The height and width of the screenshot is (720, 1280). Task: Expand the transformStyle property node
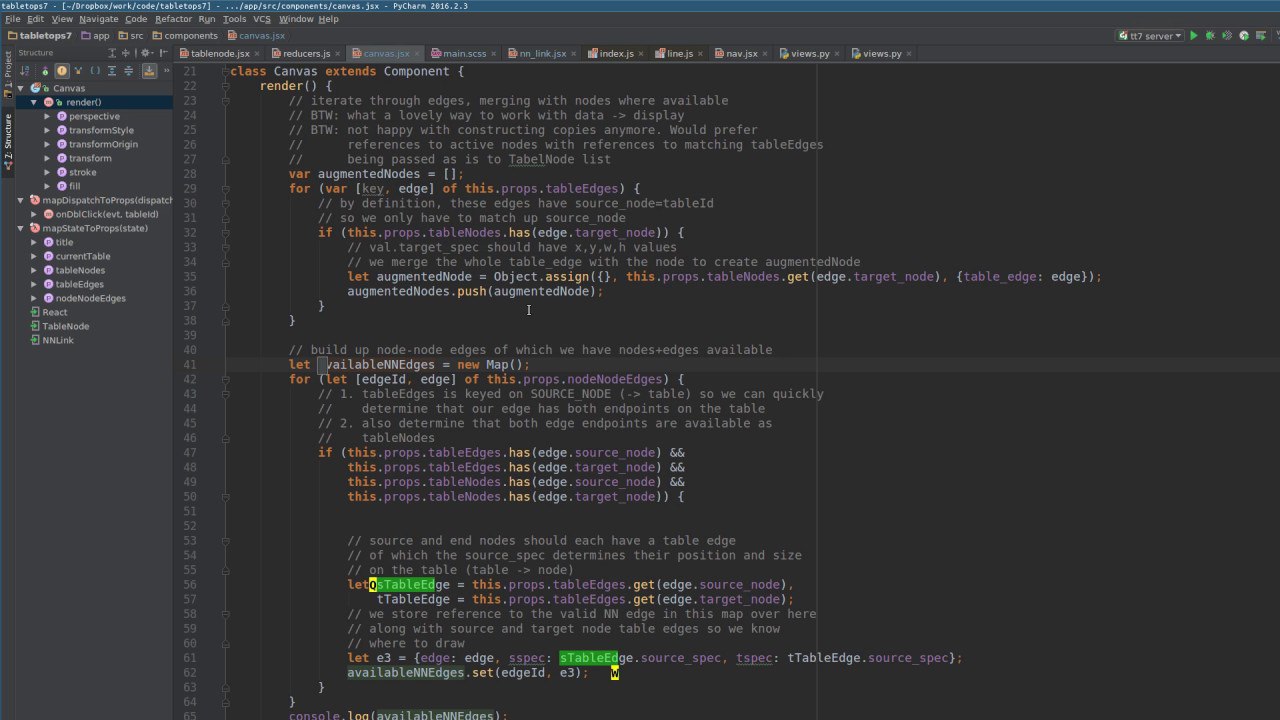click(x=47, y=130)
